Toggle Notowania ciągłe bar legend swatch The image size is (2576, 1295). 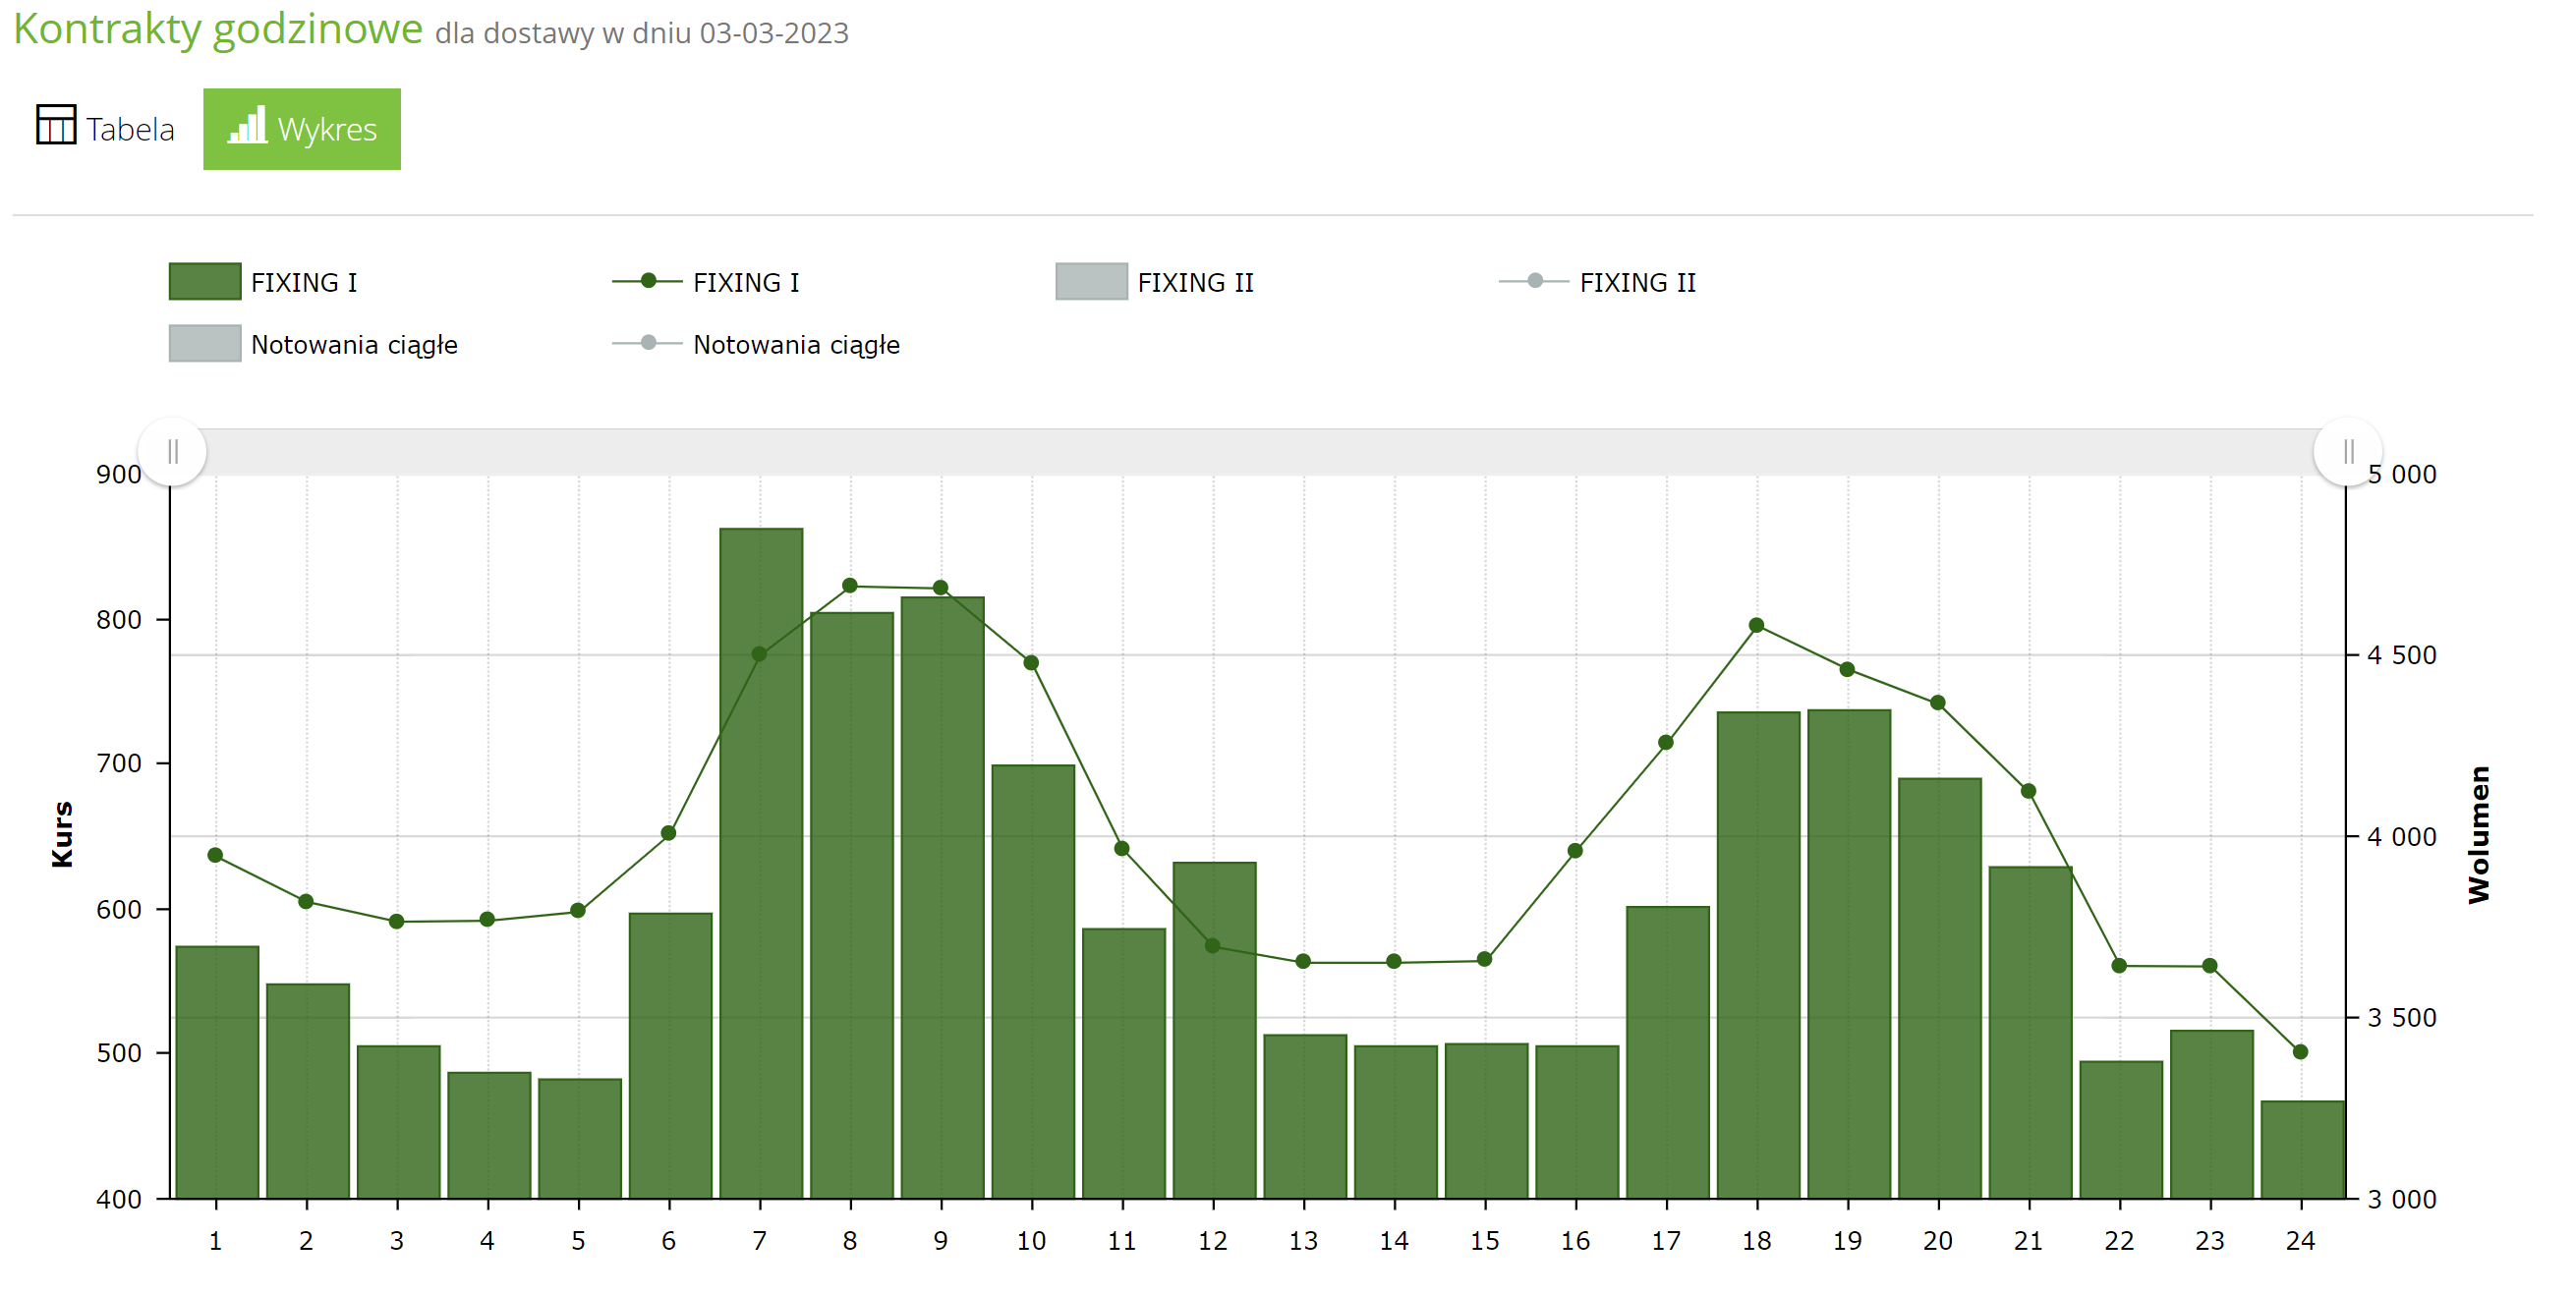[x=205, y=344]
